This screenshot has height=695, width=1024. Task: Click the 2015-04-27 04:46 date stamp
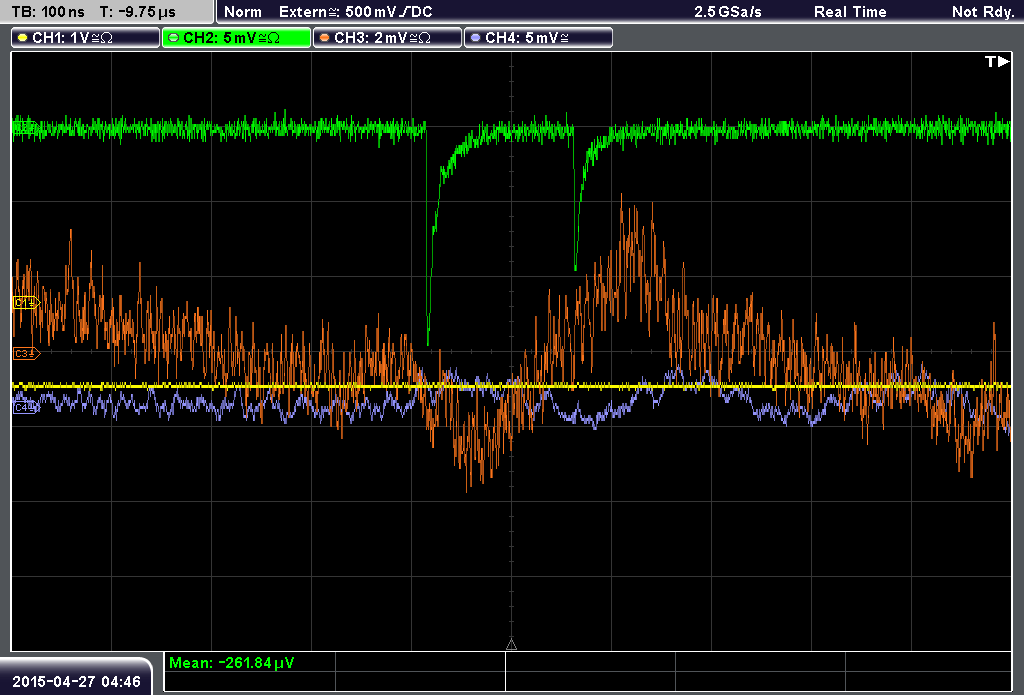point(76,681)
